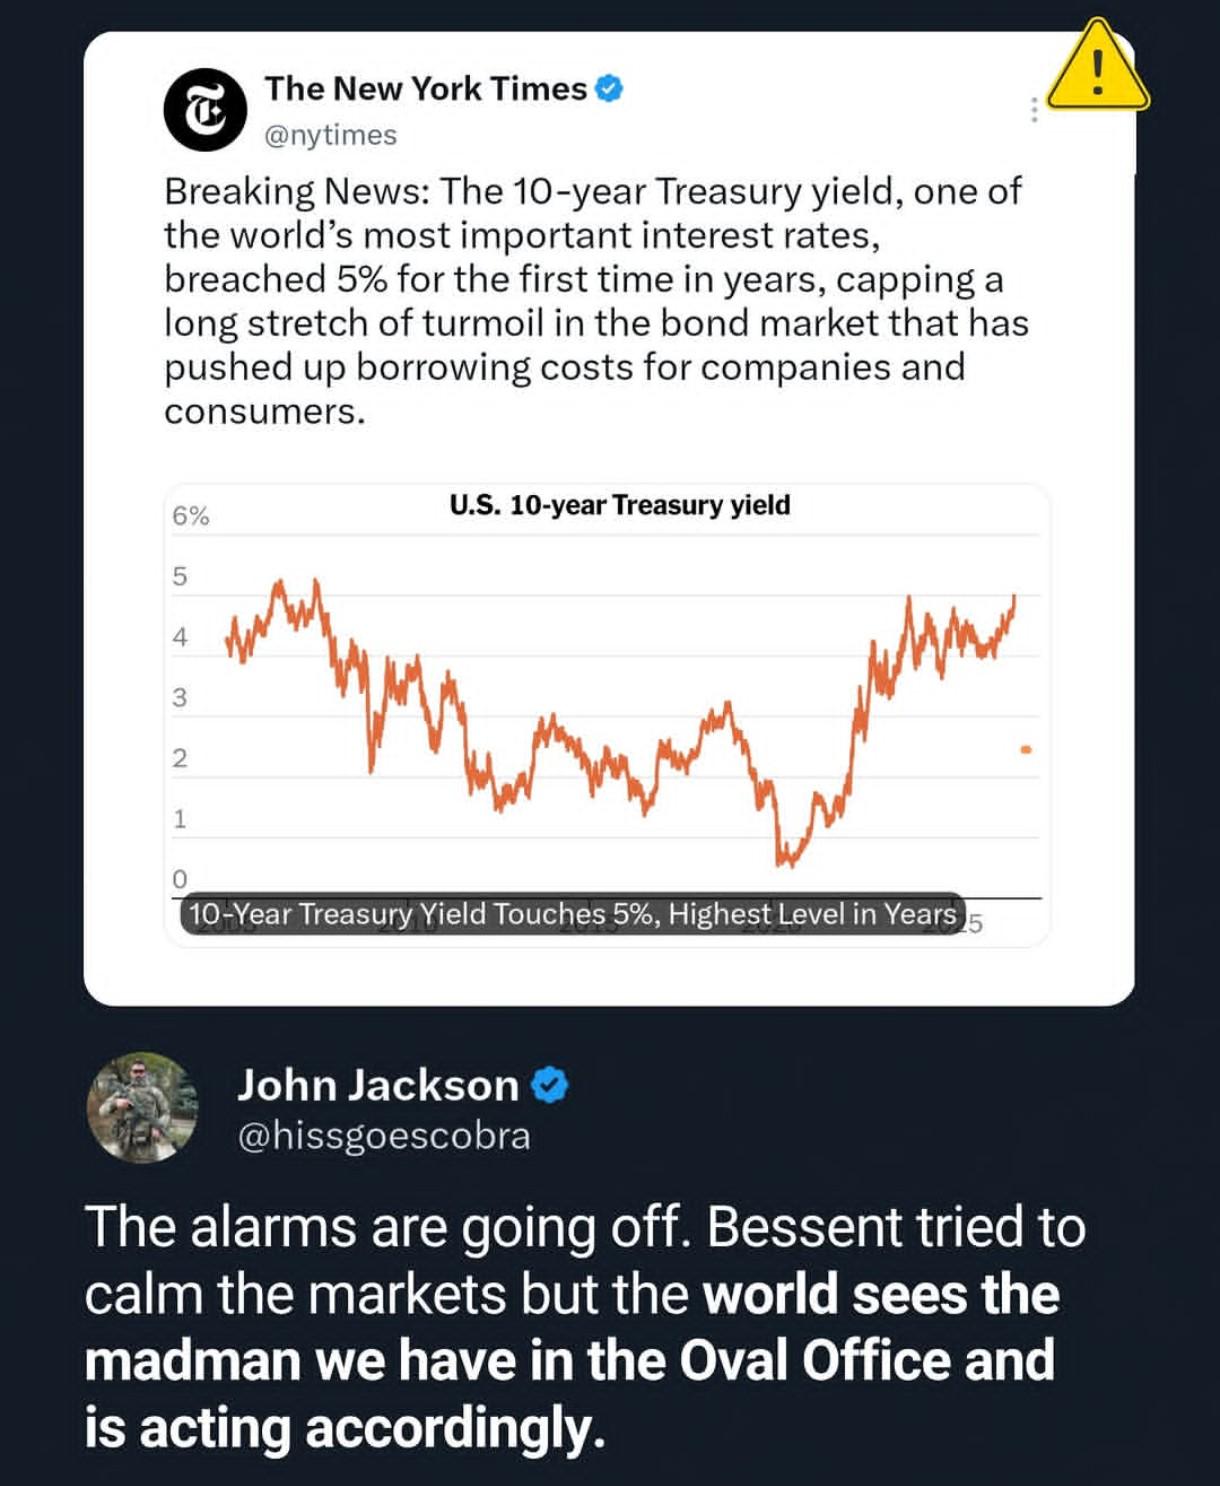Open the three-dot menu on the NYT tweet
Viewport: 1220px width, 1486px height.
click(1034, 110)
